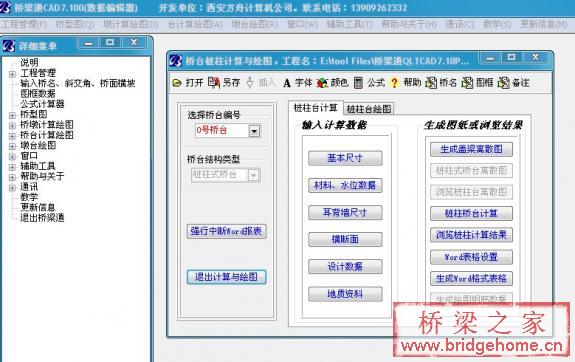Click the 另存 save-as toolbar icon

pyautogui.click(x=214, y=83)
